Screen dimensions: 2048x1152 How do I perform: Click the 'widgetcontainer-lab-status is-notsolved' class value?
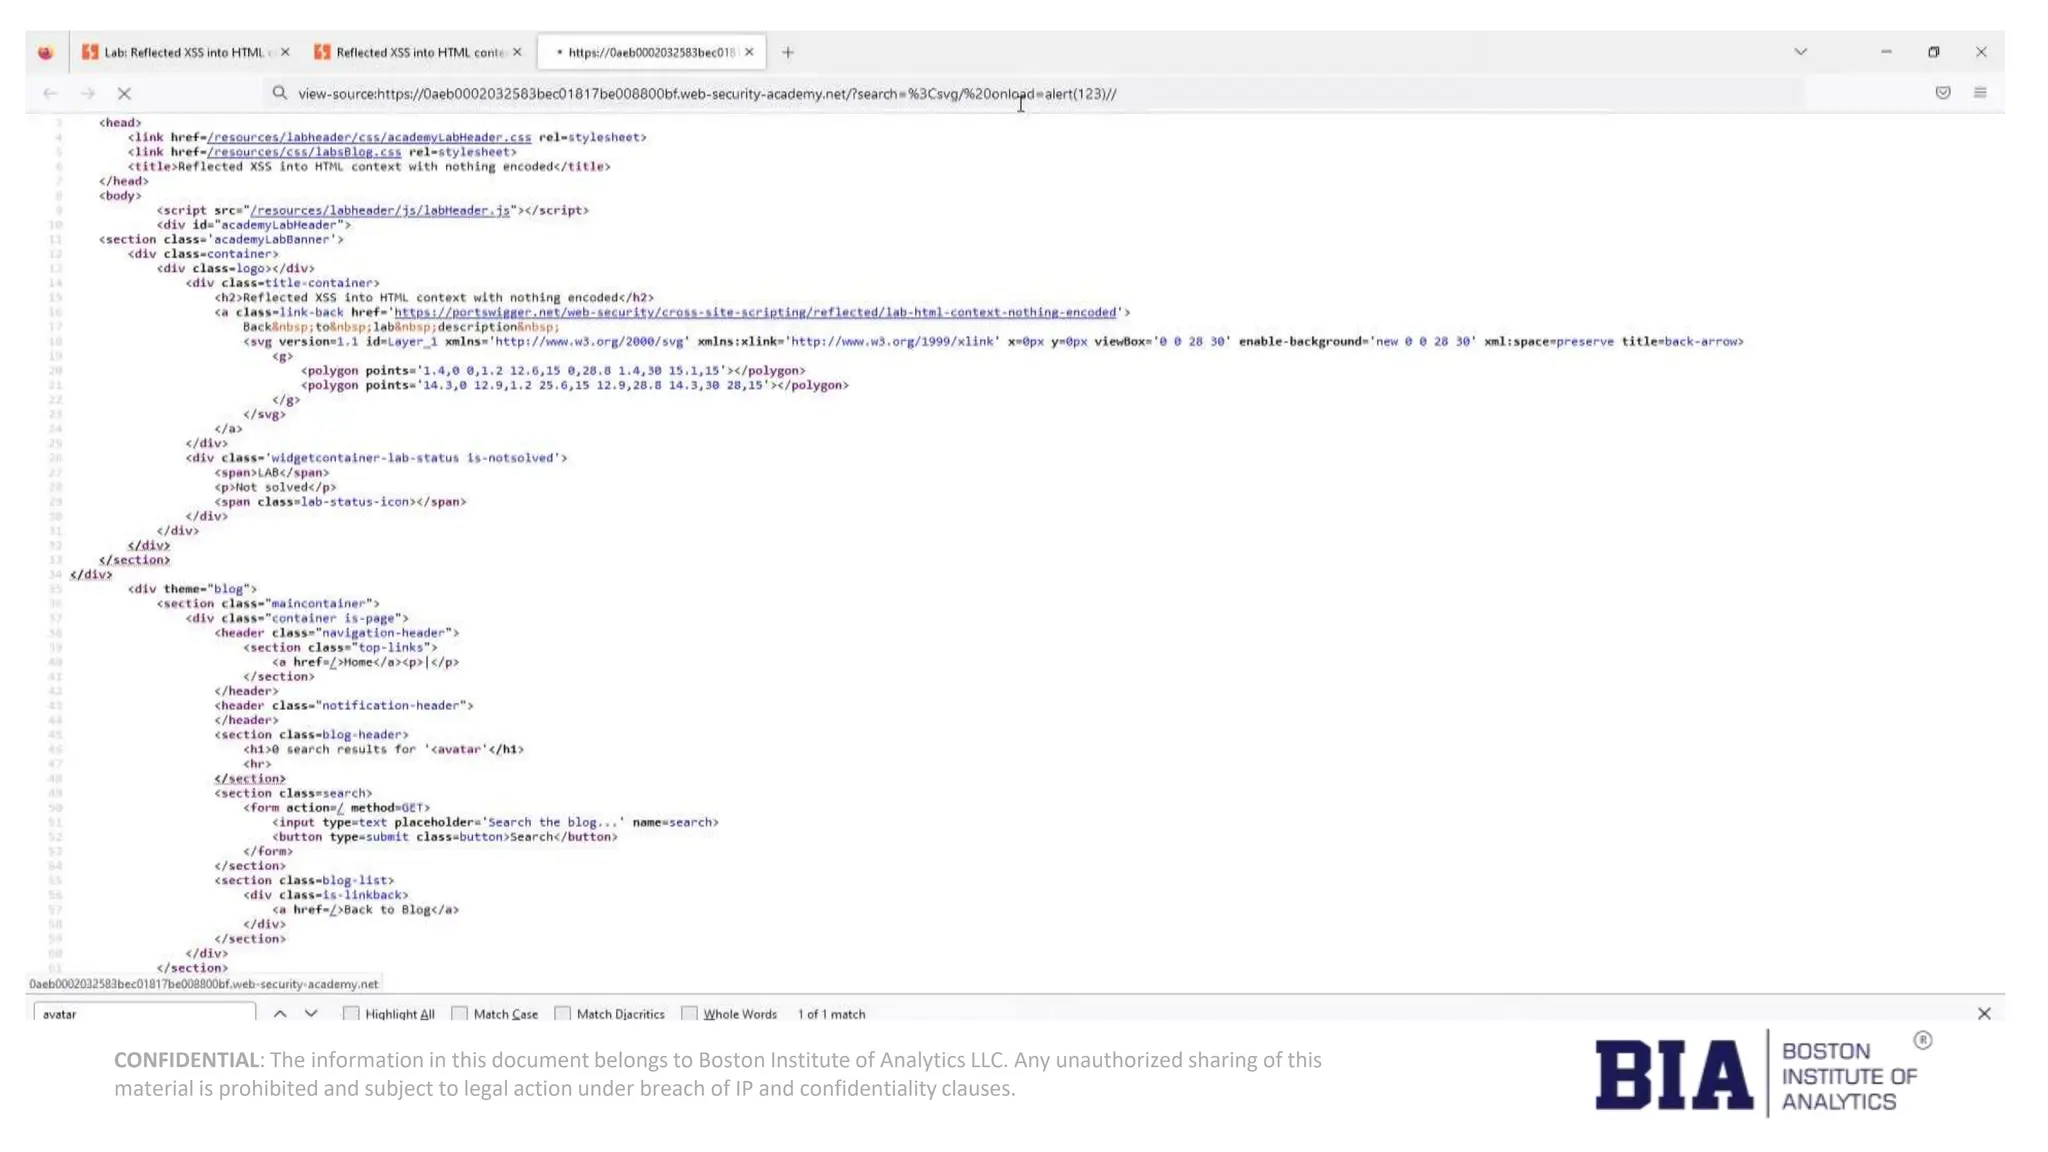(x=414, y=458)
